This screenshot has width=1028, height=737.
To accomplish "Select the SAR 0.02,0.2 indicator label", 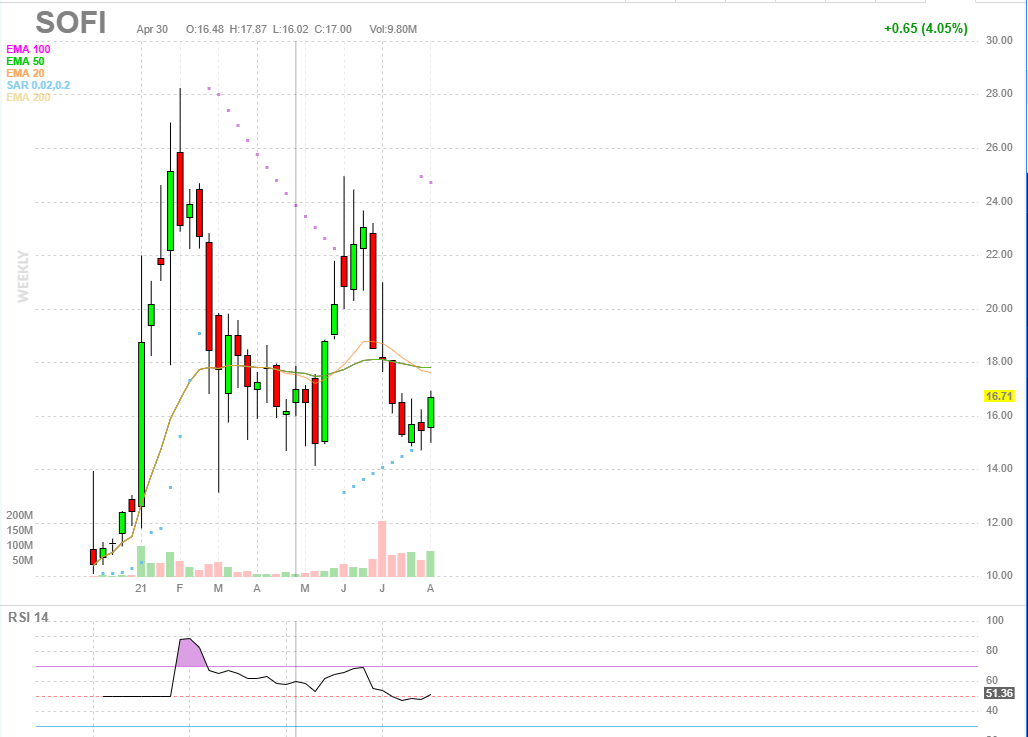I will pos(38,85).
